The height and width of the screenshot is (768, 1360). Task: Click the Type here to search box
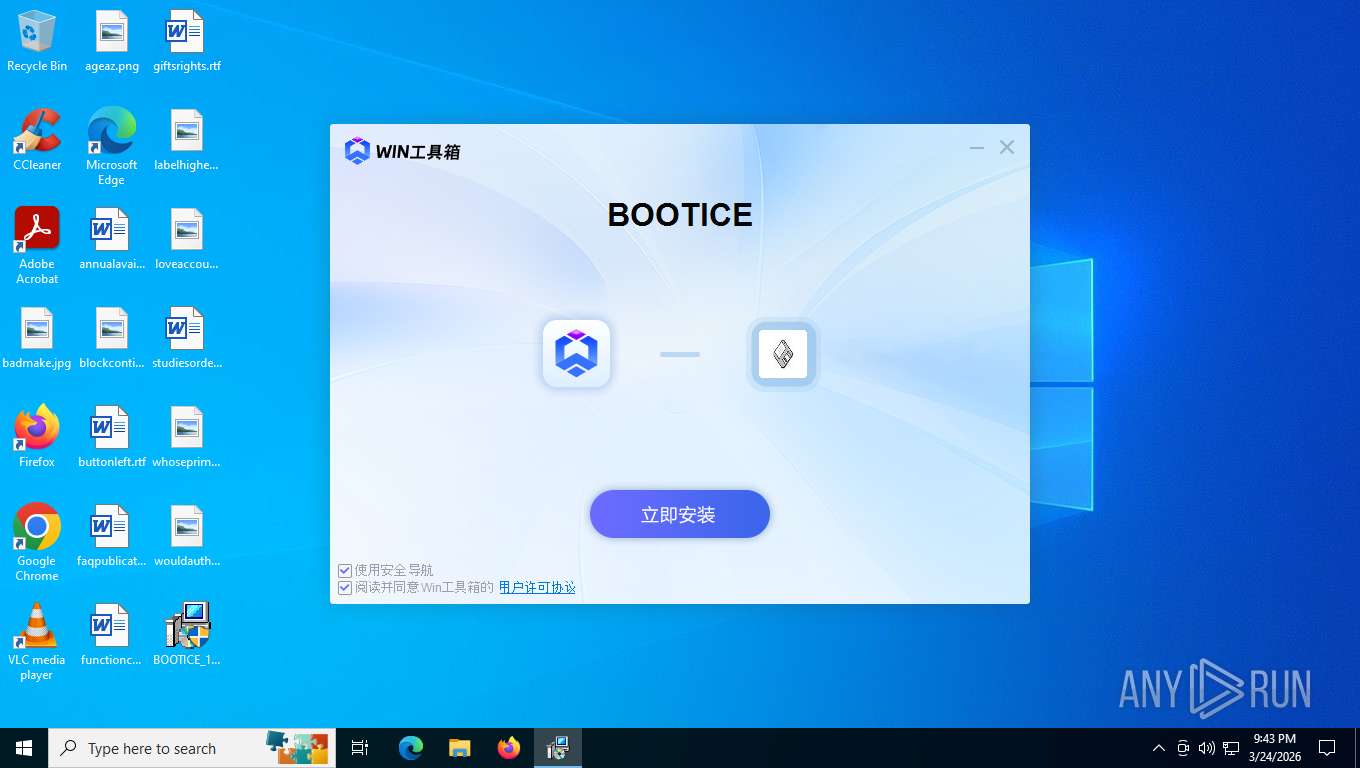coord(192,748)
